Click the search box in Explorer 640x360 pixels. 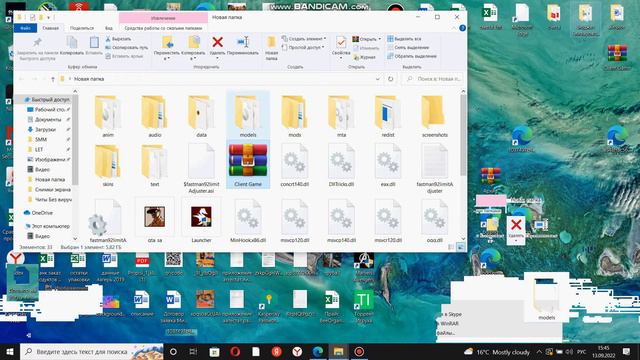[433, 79]
